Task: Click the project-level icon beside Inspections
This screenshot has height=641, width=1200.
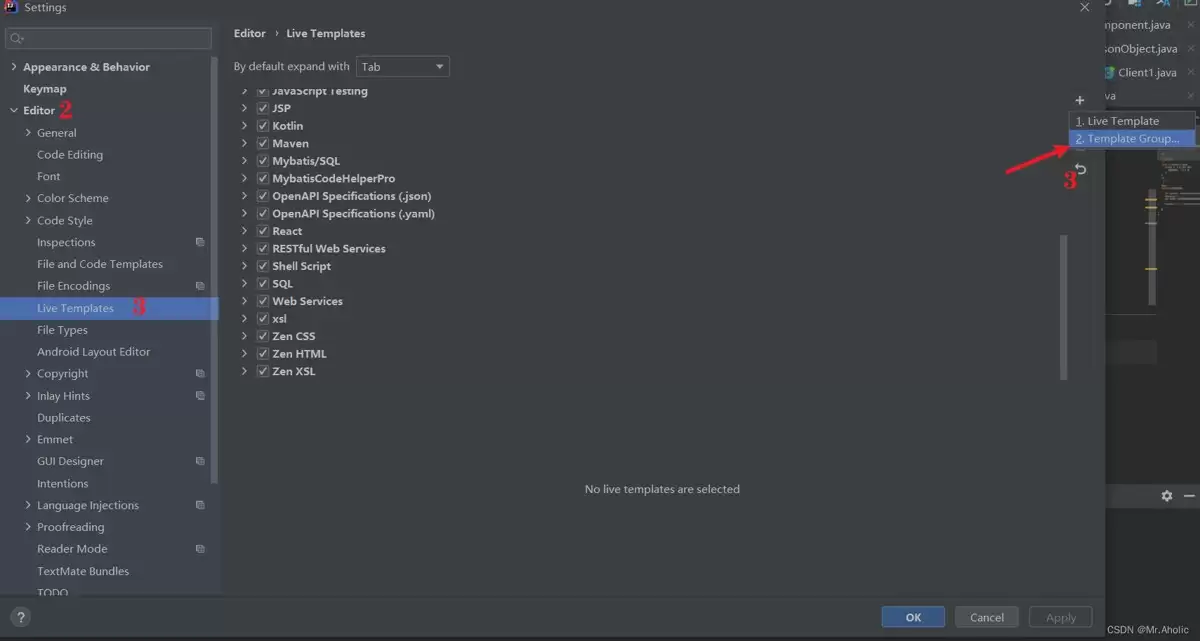Action: tap(200, 243)
